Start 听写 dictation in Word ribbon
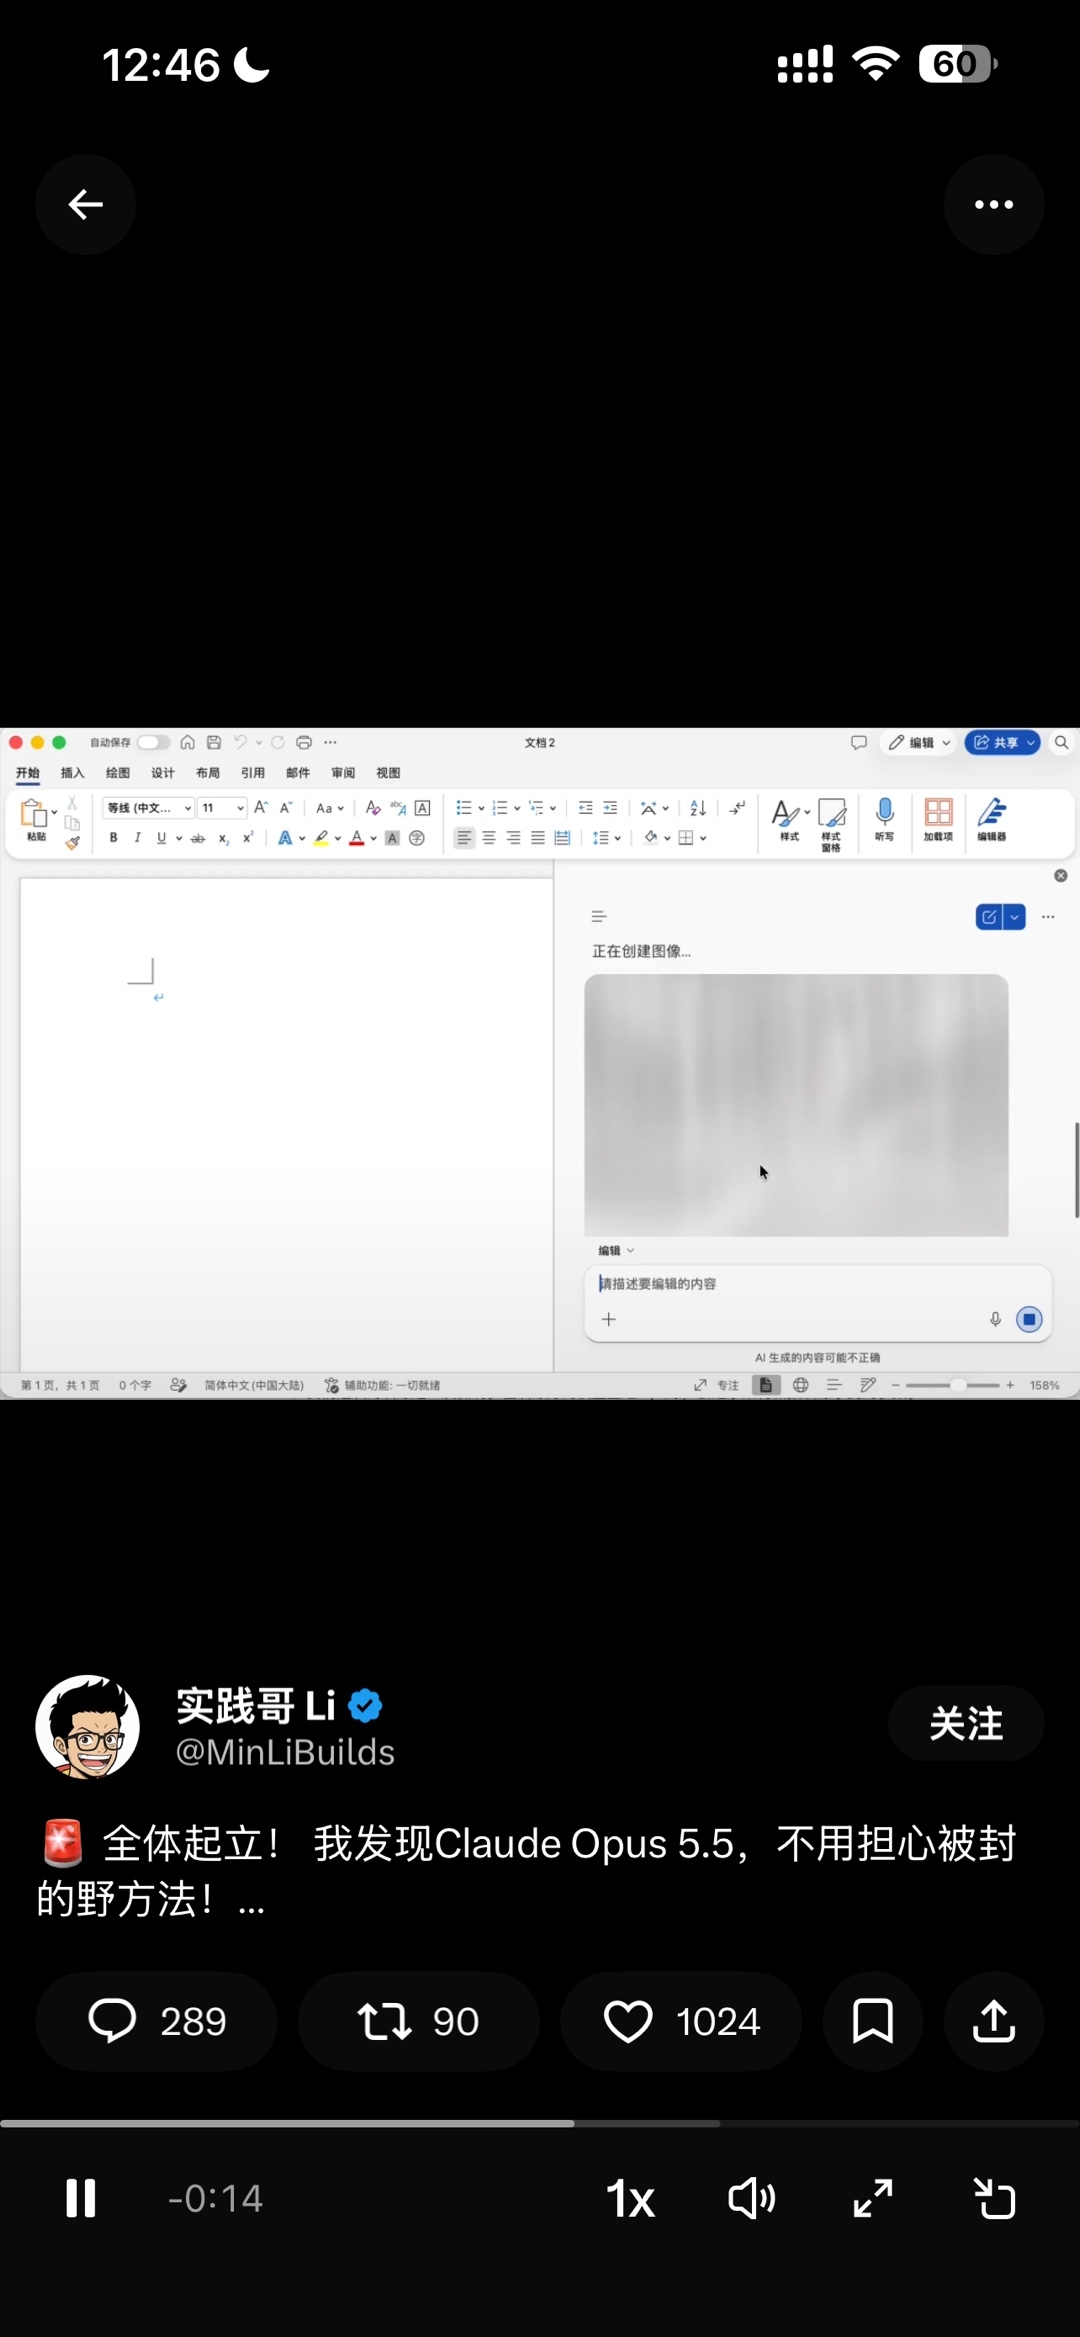Screen dimensions: 1080x2337 (x=884, y=819)
